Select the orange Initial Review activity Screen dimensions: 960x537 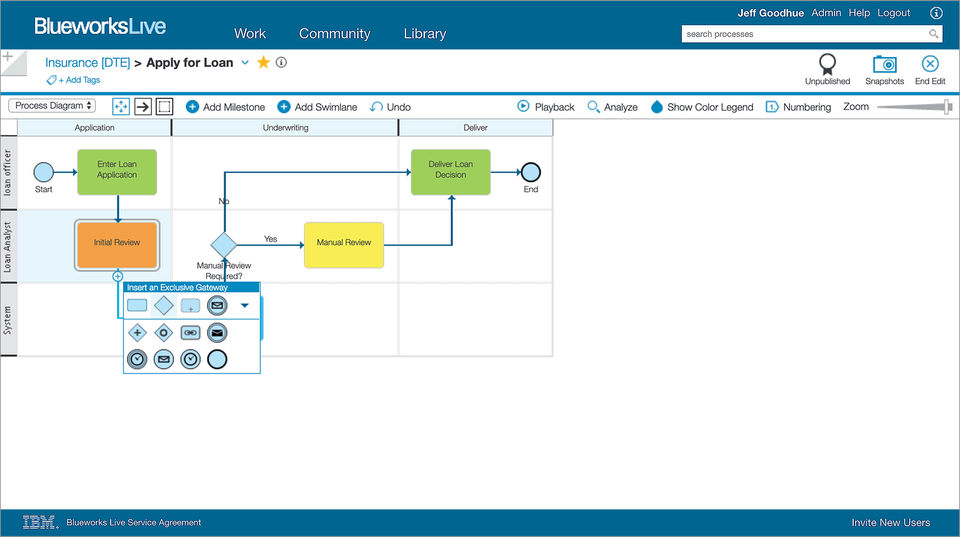pyautogui.click(x=117, y=245)
